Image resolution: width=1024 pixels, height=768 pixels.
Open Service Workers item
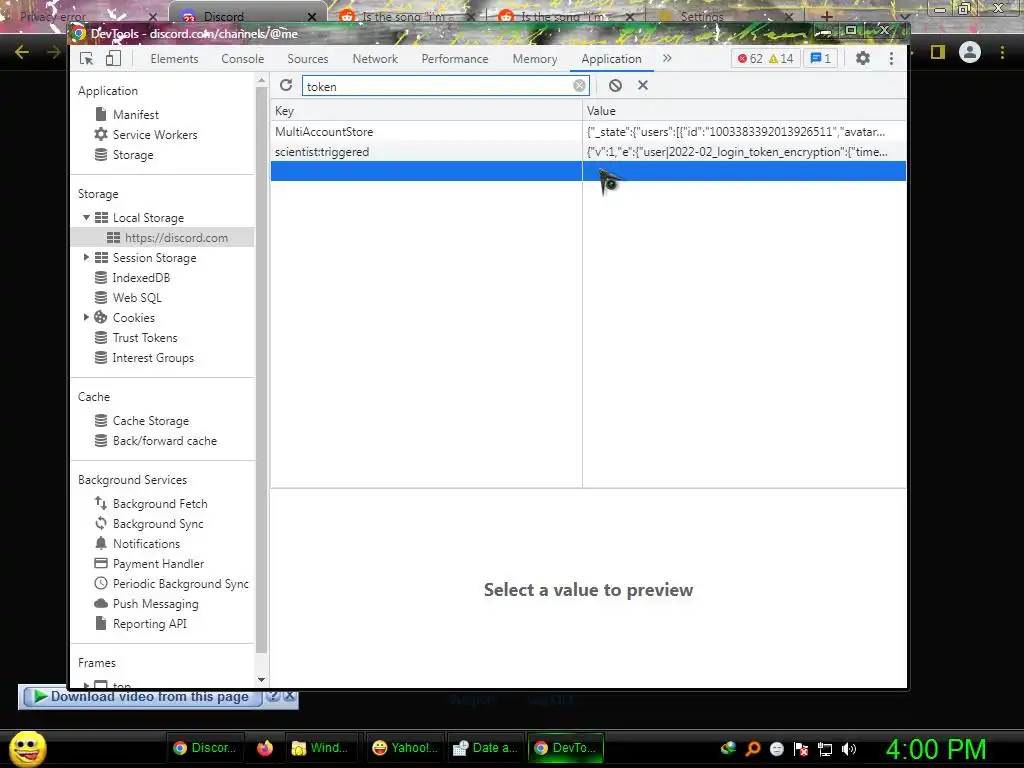(155, 135)
